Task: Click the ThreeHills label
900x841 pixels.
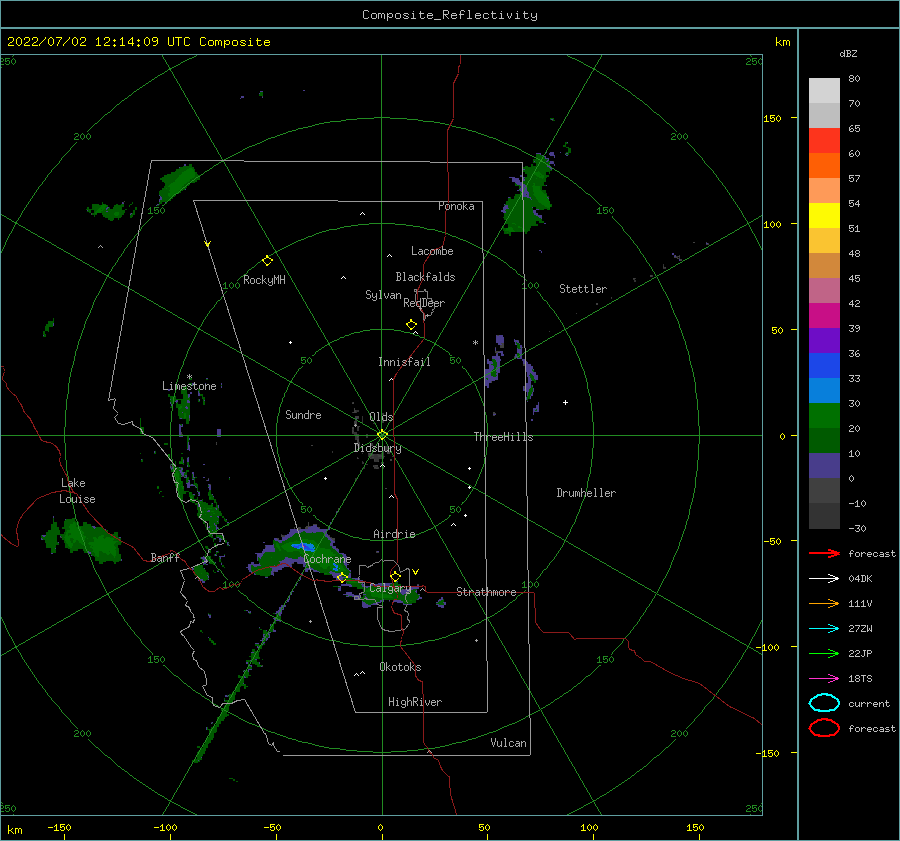Action: point(503,437)
